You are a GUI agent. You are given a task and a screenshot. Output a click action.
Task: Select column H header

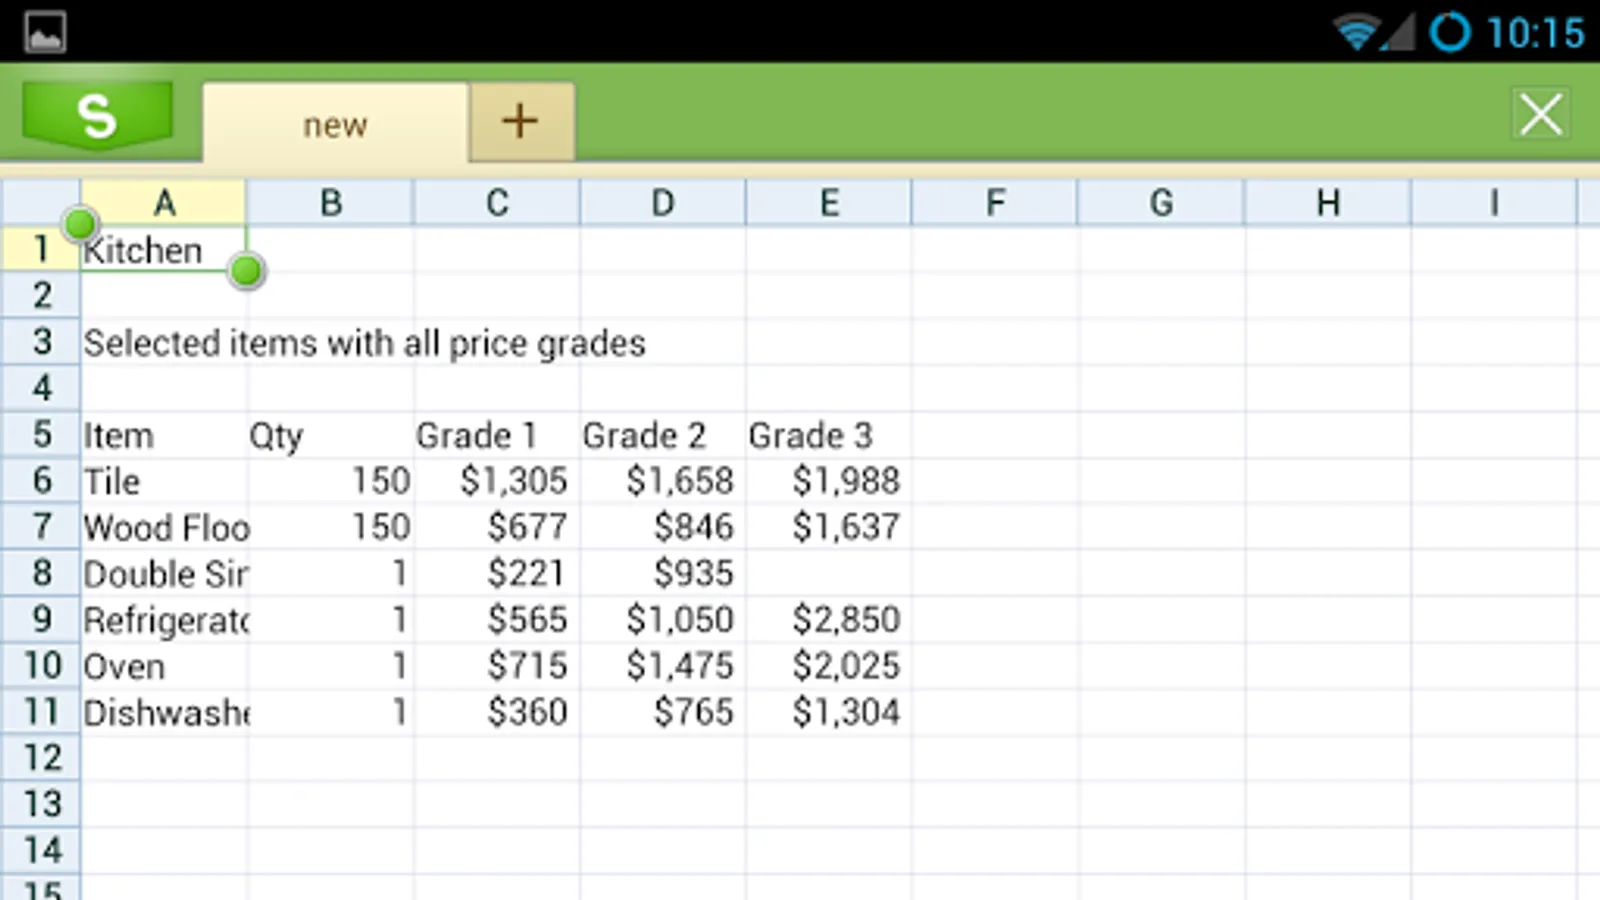(x=1328, y=203)
